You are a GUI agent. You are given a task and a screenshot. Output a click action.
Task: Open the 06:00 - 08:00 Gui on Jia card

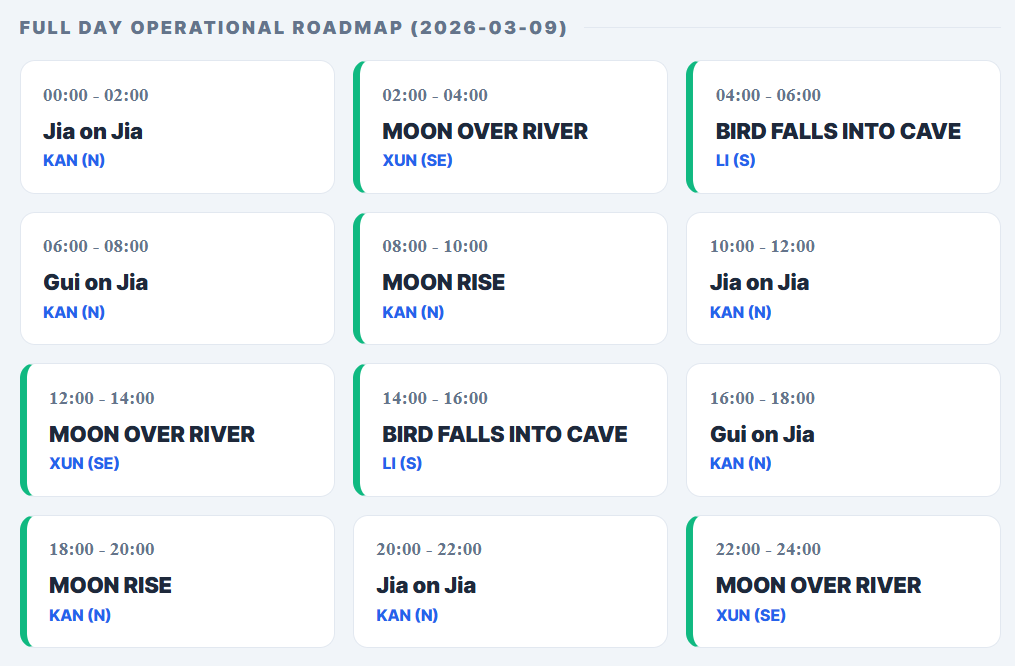point(177,278)
